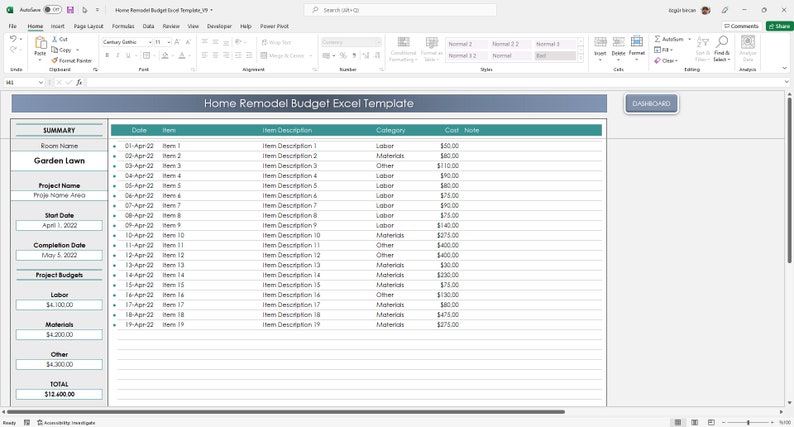The height and width of the screenshot is (427, 794).
Task: Open the number format Currency dropdown
Action: (378, 42)
